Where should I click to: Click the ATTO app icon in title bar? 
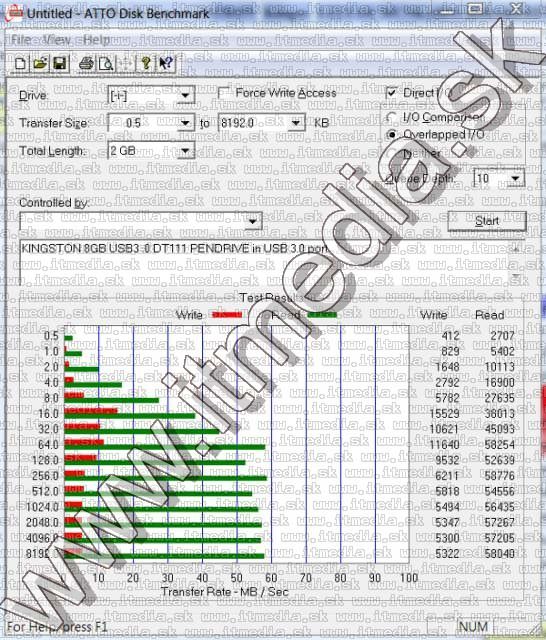(x=15, y=13)
